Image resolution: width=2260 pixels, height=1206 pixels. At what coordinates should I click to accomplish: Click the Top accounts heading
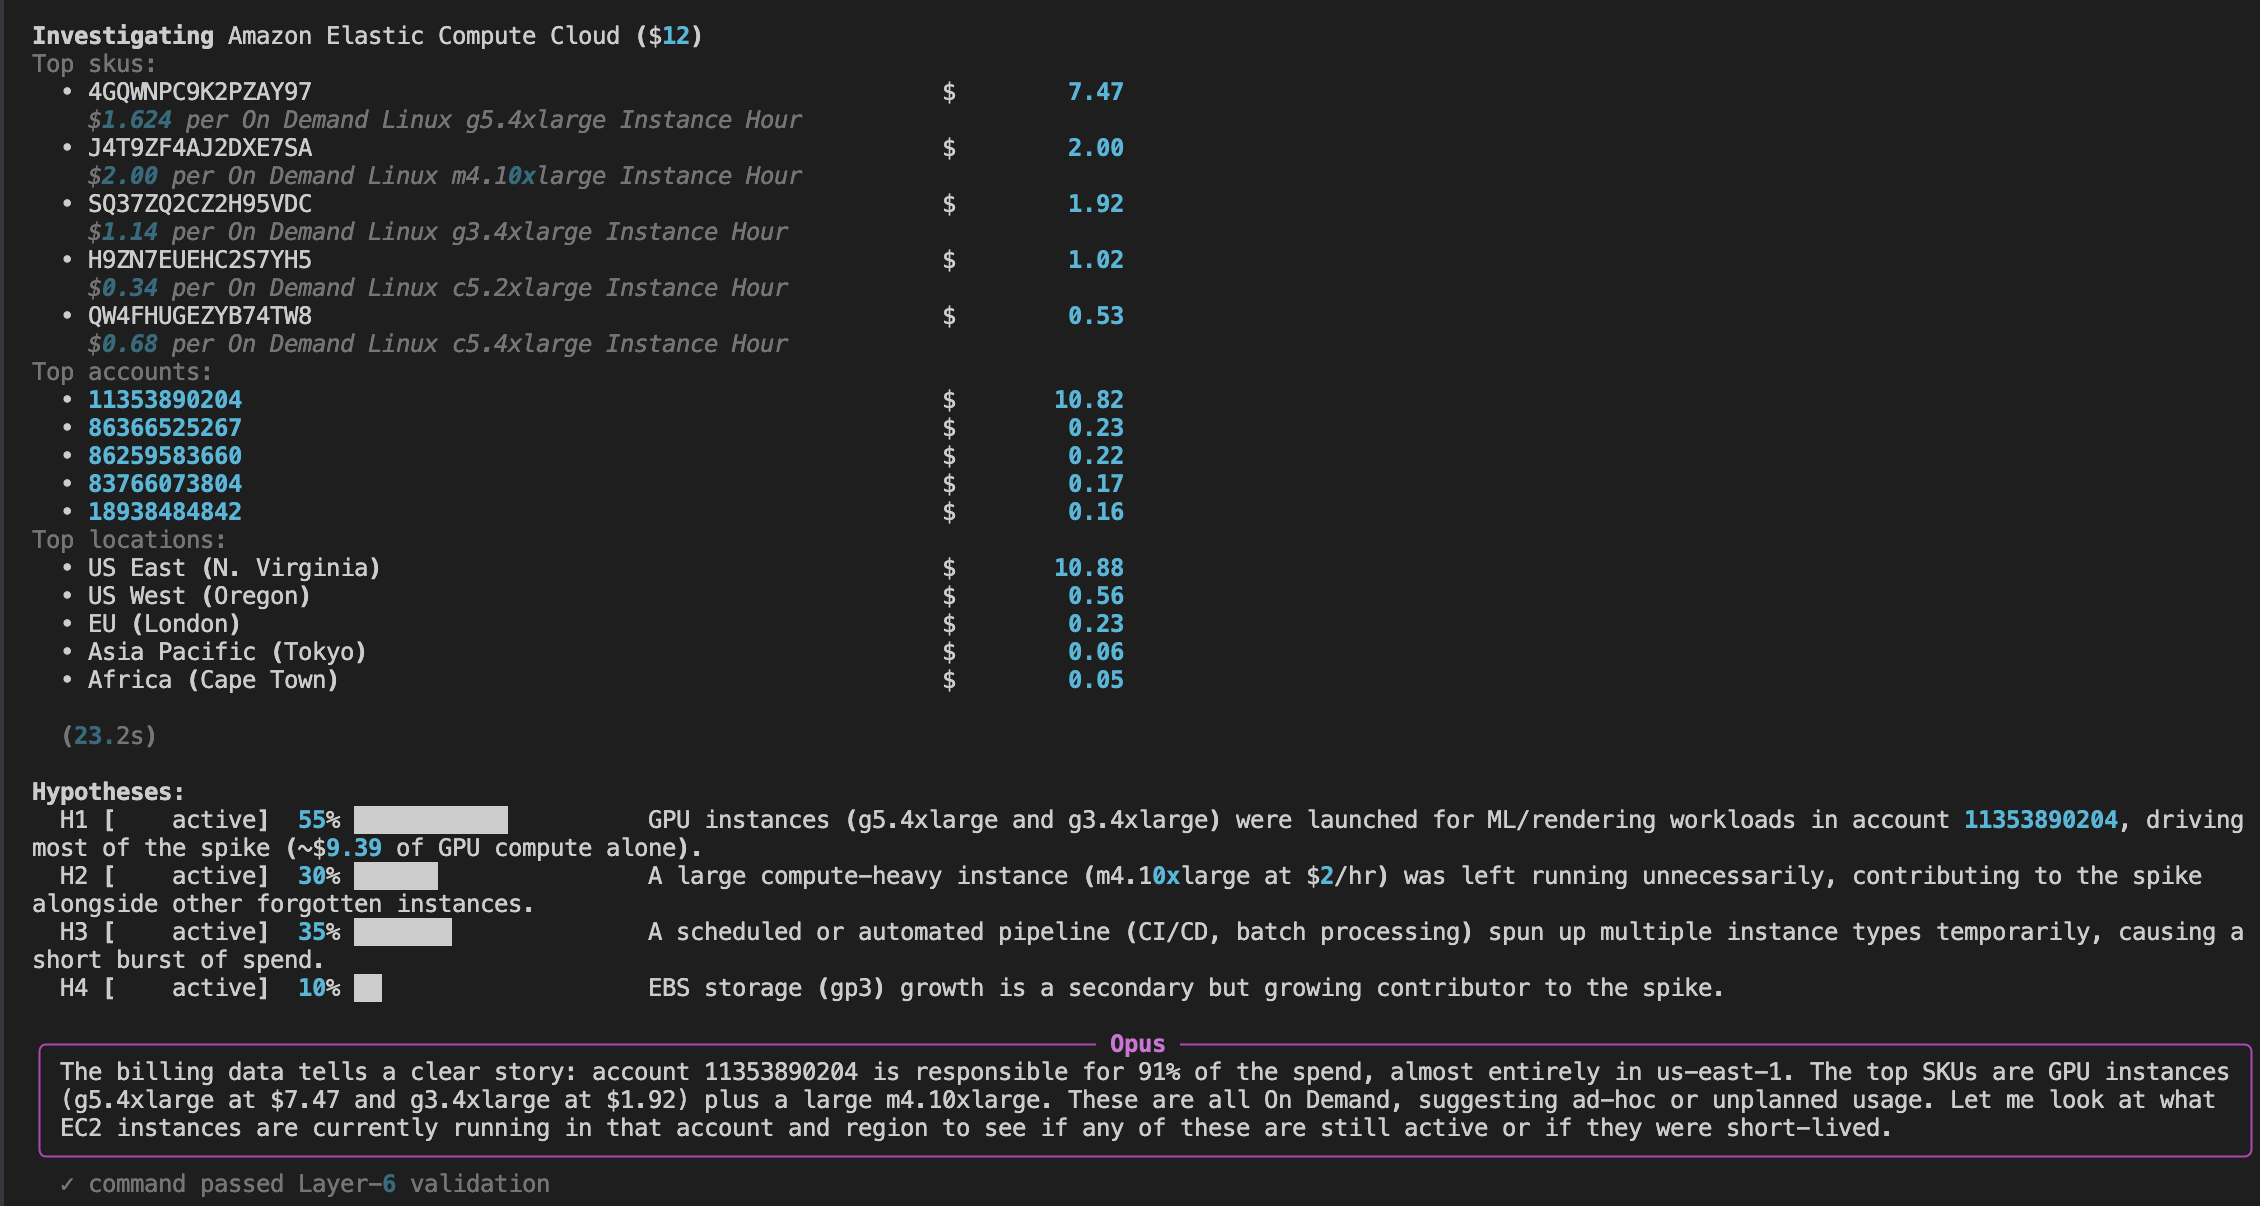pos(122,372)
